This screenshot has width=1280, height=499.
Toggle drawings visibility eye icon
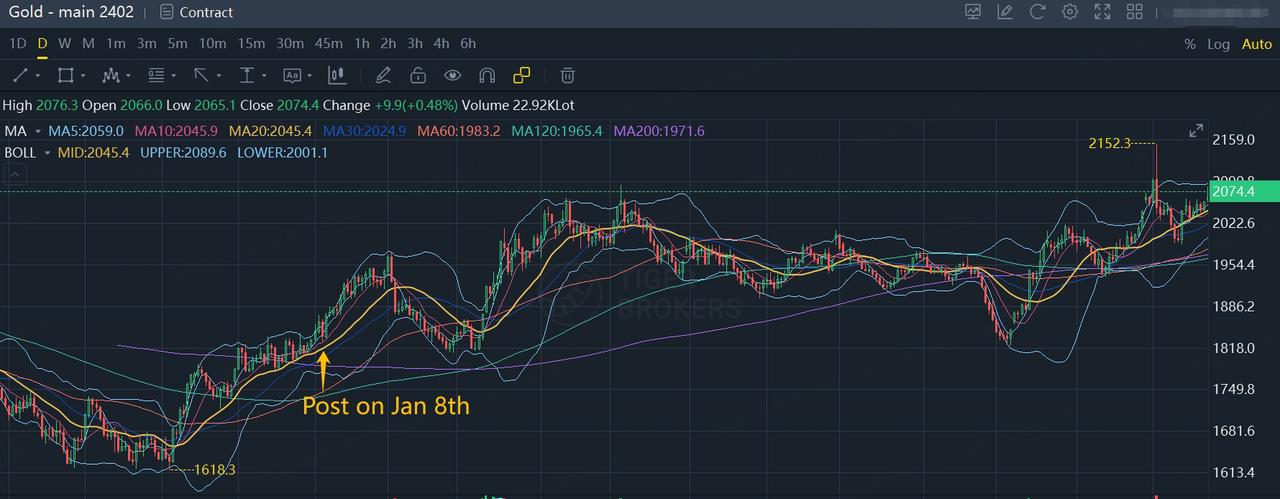(453, 75)
